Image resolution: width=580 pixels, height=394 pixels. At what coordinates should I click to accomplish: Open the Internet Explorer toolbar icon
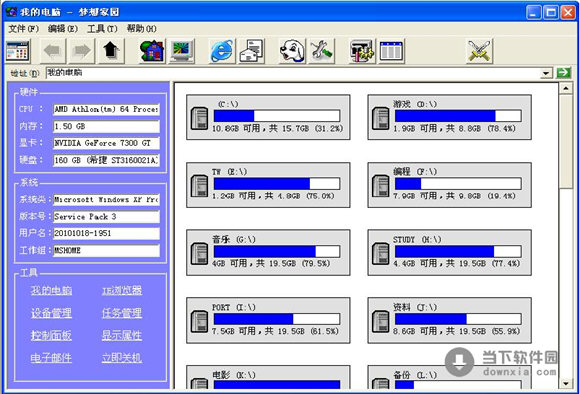pos(222,51)
